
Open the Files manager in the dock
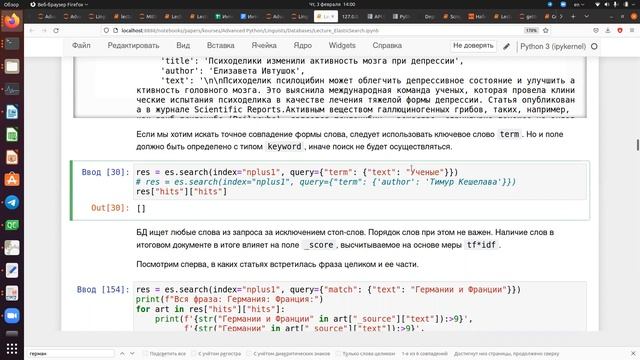point(12,66)
